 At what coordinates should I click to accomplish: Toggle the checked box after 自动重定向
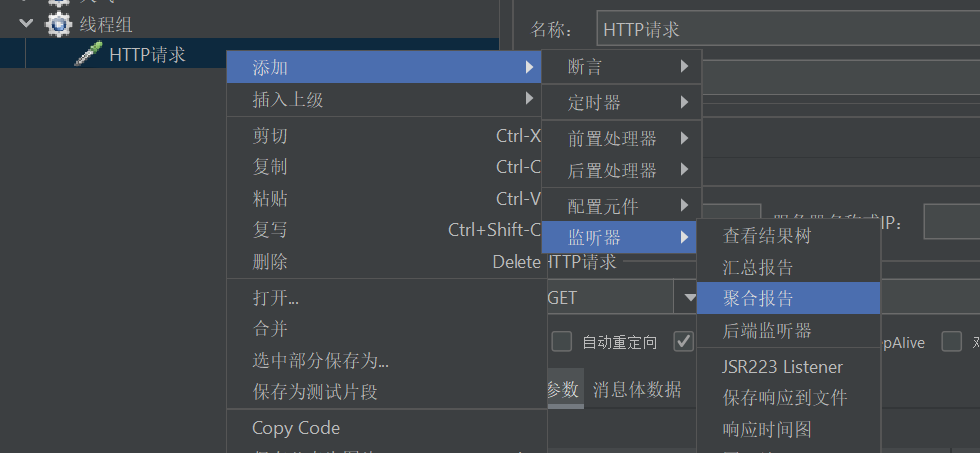pos(684,342)
